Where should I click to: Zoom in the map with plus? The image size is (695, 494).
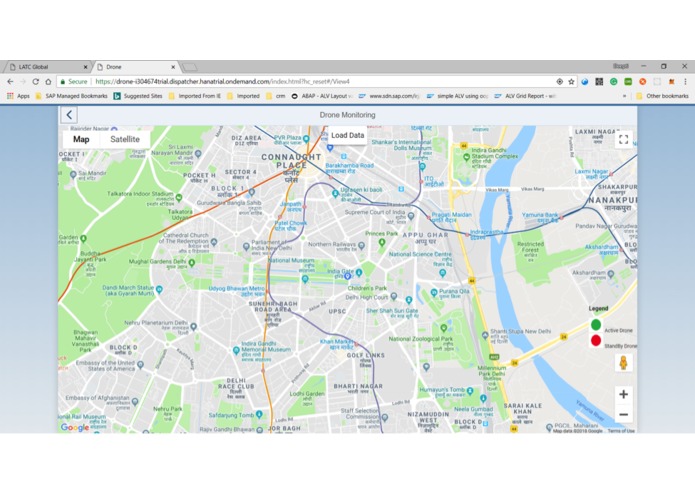623,394
